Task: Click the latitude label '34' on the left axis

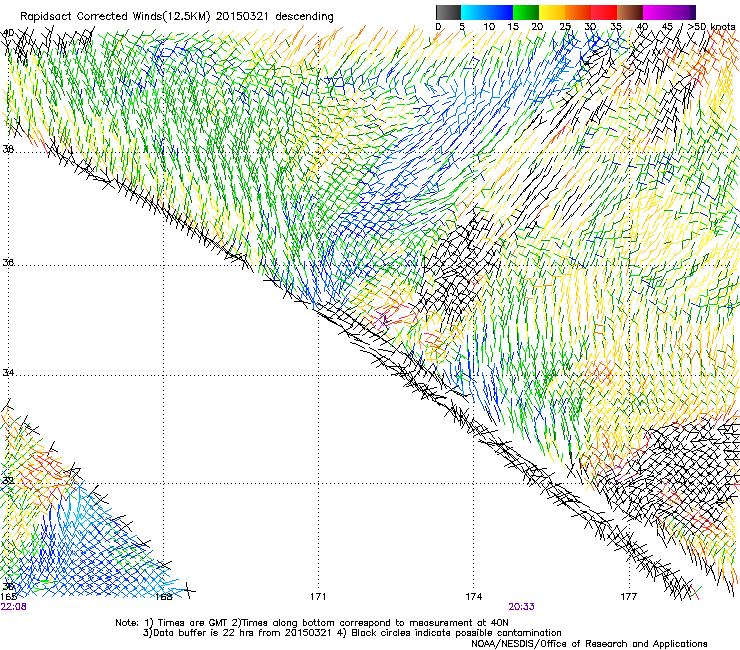Action: tap(8, 372)
